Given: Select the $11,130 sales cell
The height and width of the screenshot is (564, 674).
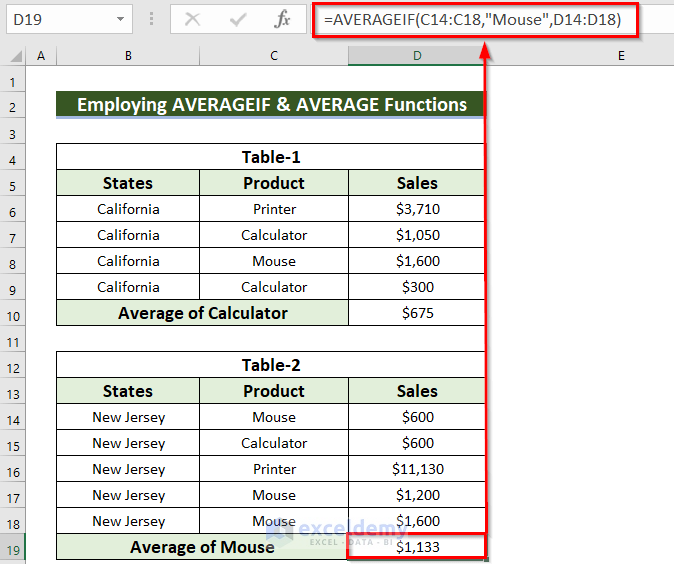Looking at the screenshot, I should click(416, 469).
